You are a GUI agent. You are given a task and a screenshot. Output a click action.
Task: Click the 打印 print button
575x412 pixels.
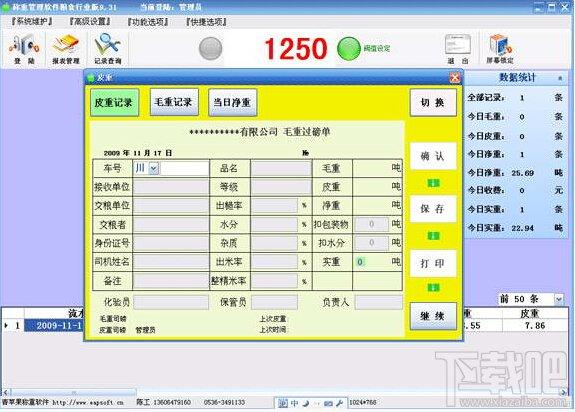433,263
